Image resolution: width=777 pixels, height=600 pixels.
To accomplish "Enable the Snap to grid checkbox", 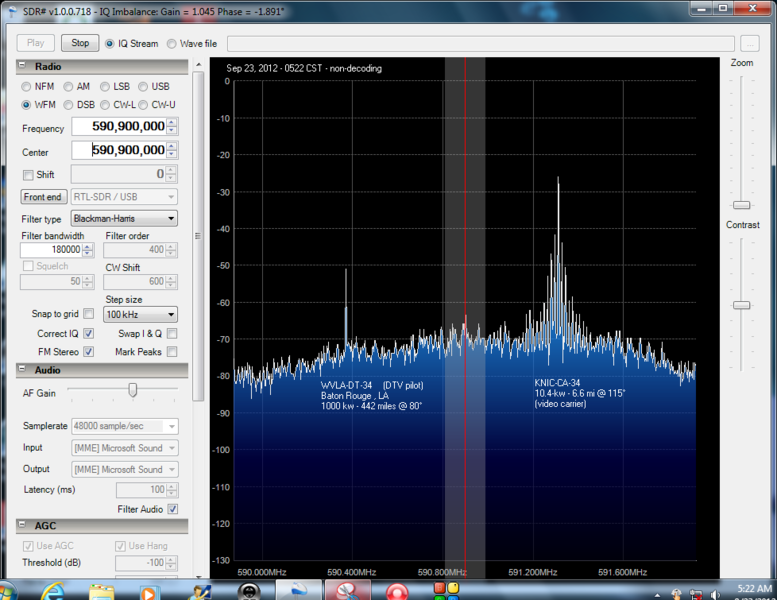I will click(x=88, y=314).
